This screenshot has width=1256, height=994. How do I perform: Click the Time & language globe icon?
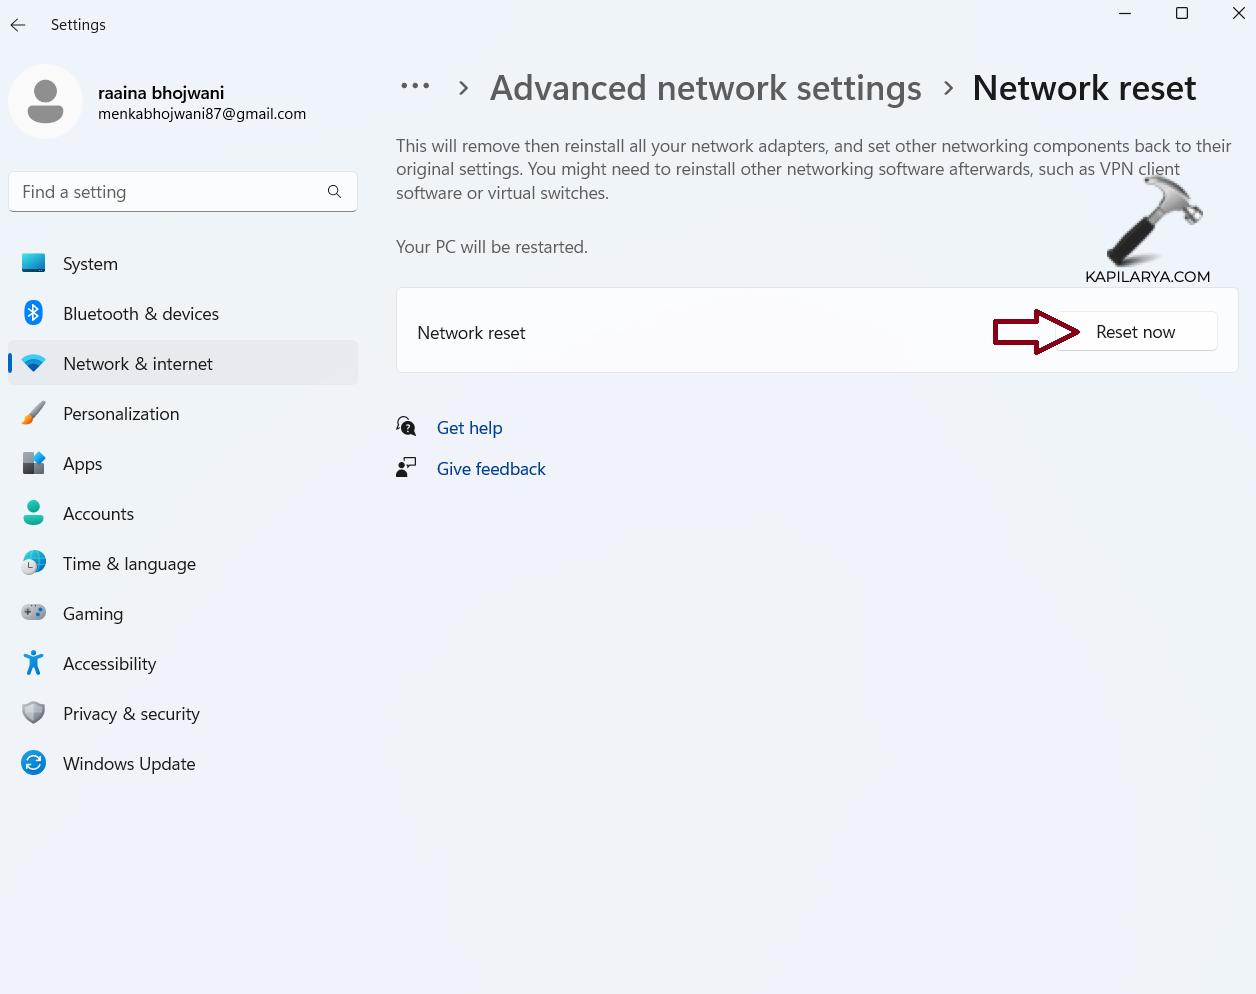click(x=33, y=563)
